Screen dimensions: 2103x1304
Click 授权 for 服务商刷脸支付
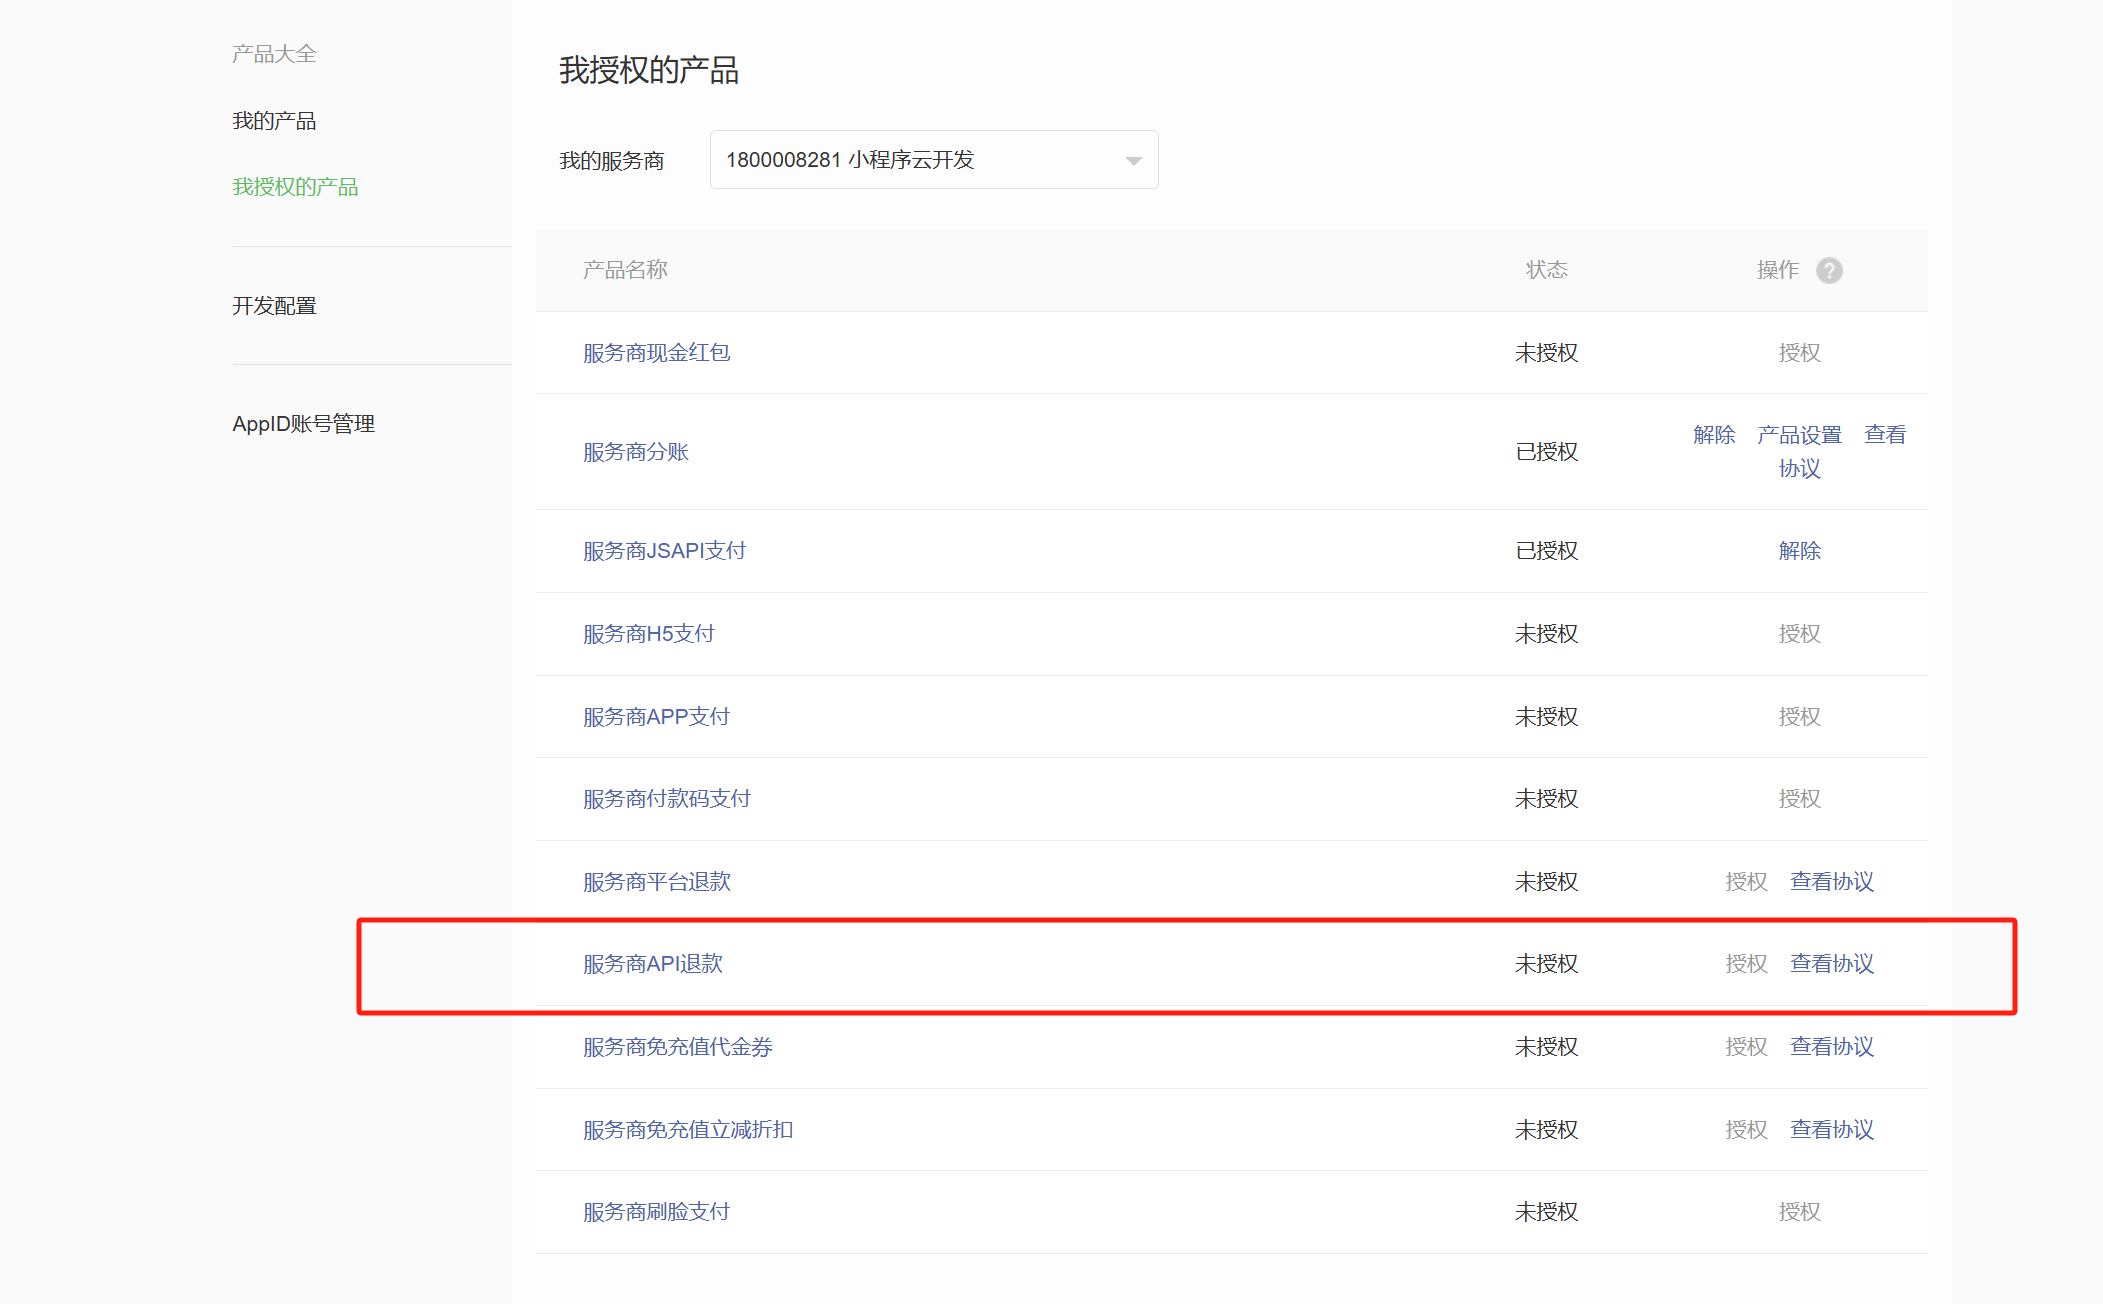tap(1799, 1212)
